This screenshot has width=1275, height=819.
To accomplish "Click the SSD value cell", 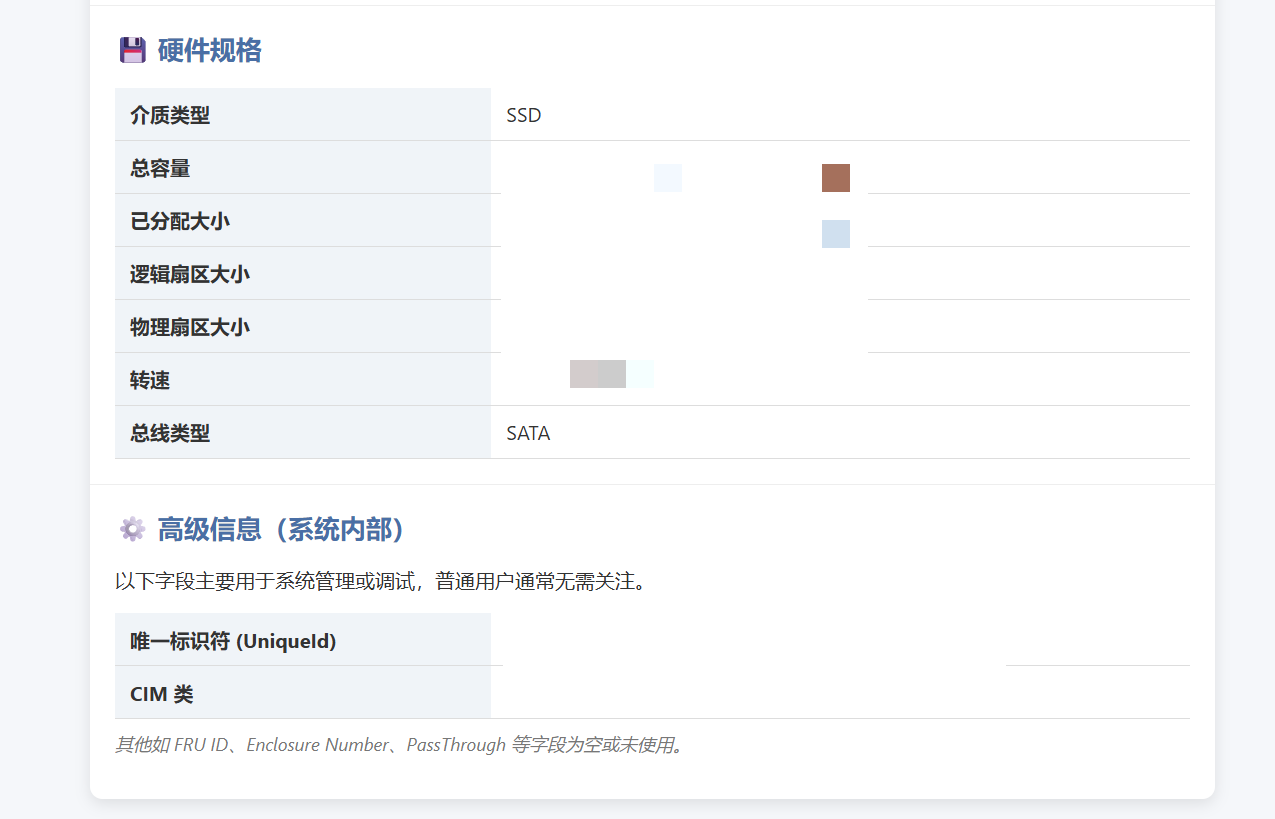I will (x=840, y=115).
